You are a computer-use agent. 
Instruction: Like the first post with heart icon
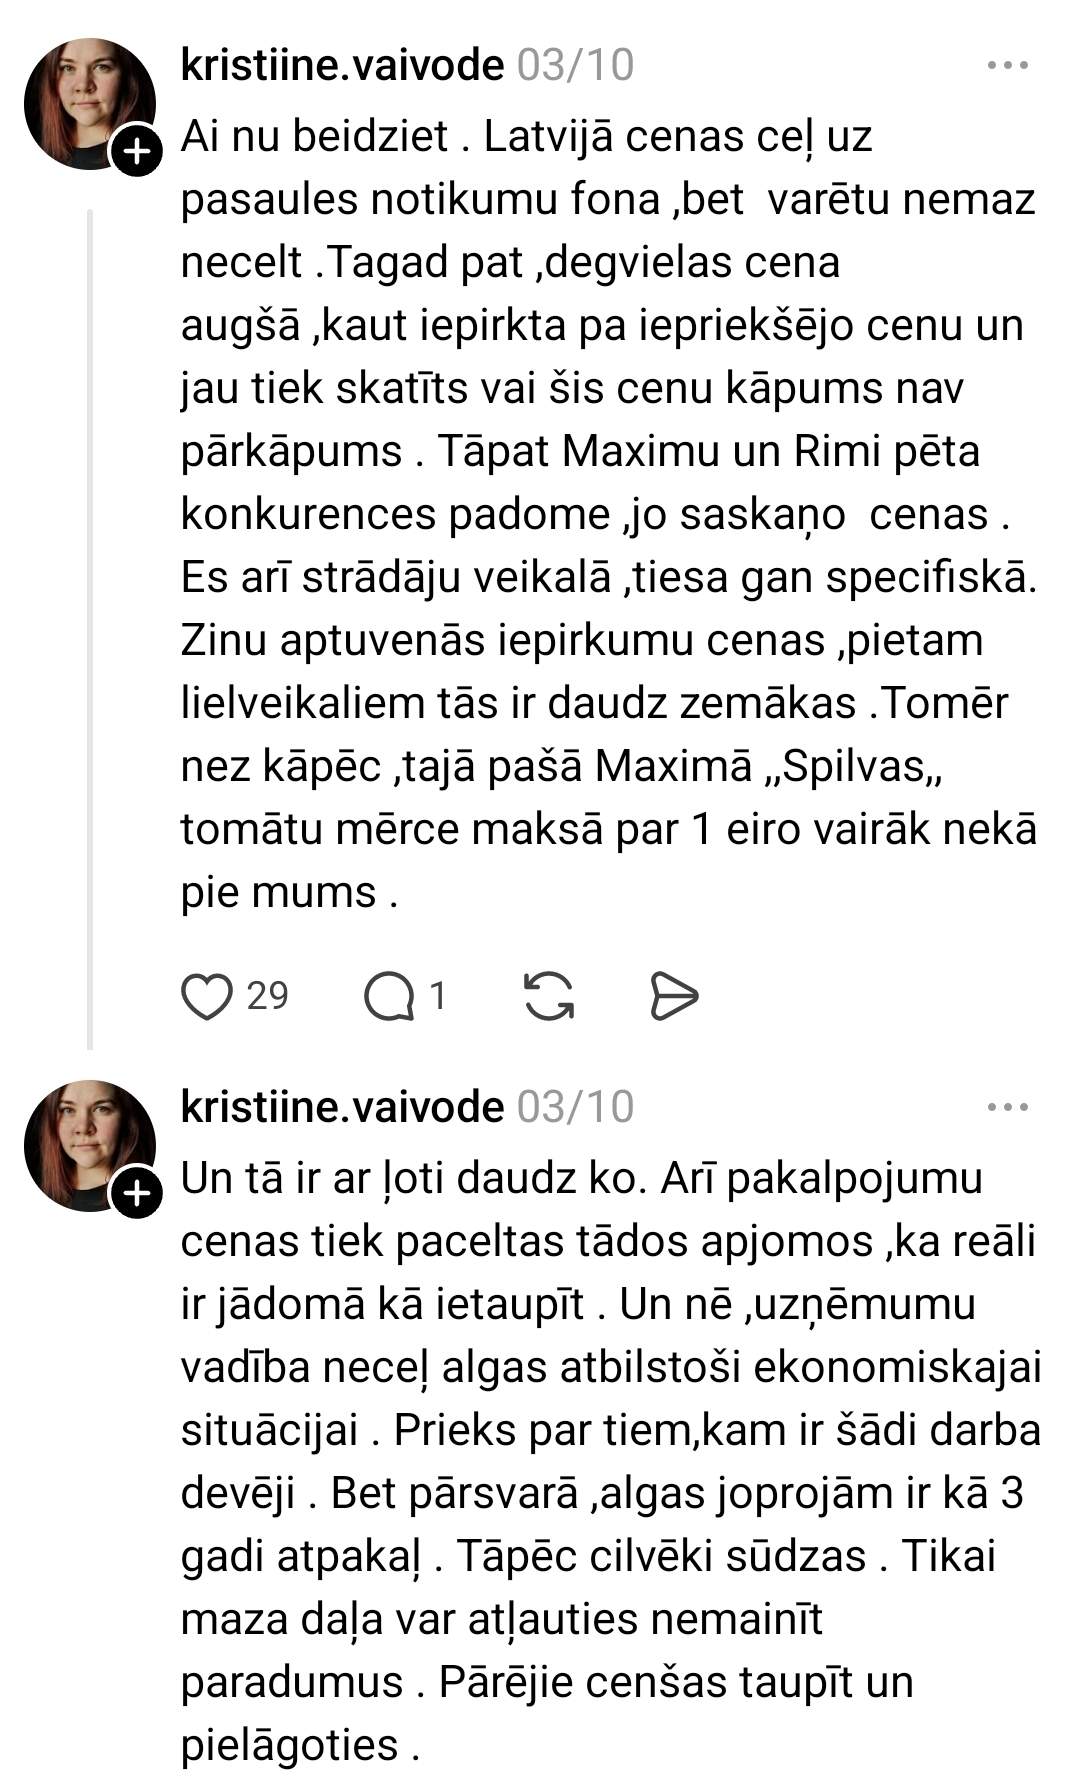tap(207, 996)
